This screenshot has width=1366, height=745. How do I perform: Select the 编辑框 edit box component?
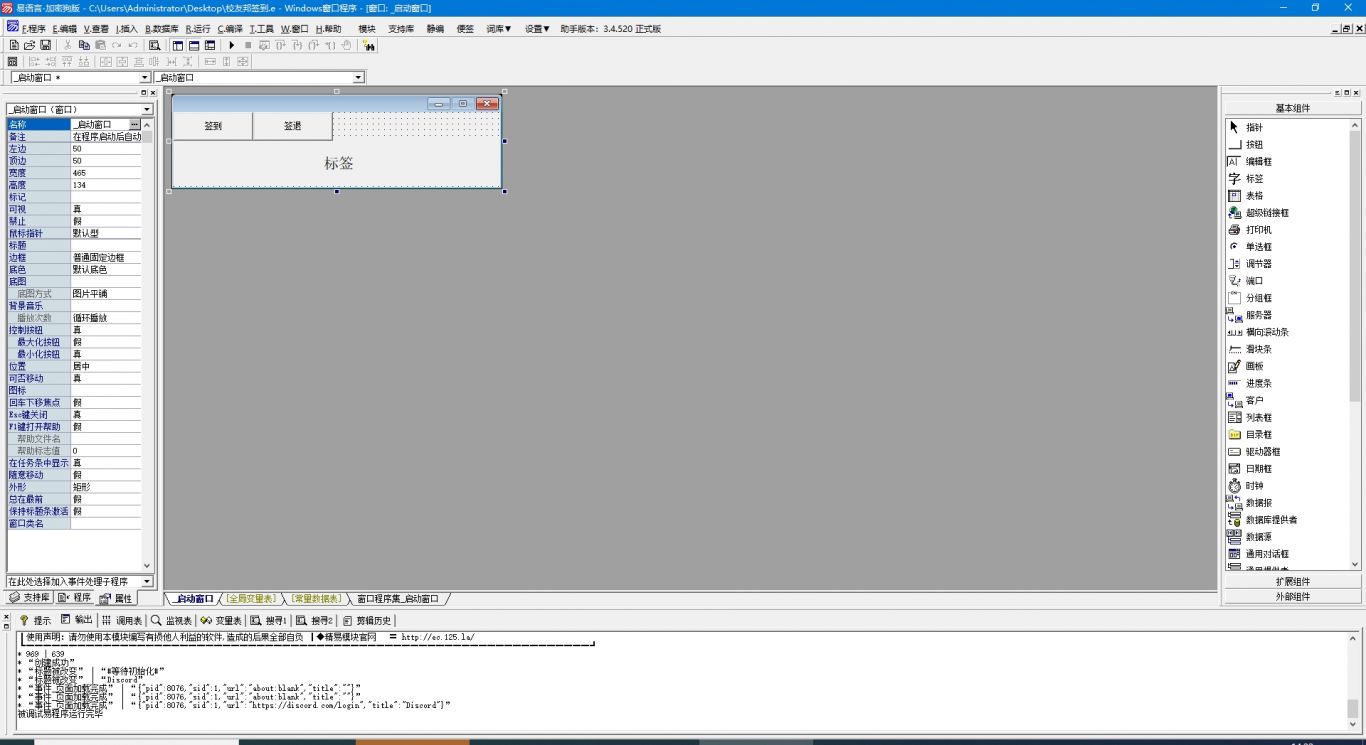point(1250,161)
